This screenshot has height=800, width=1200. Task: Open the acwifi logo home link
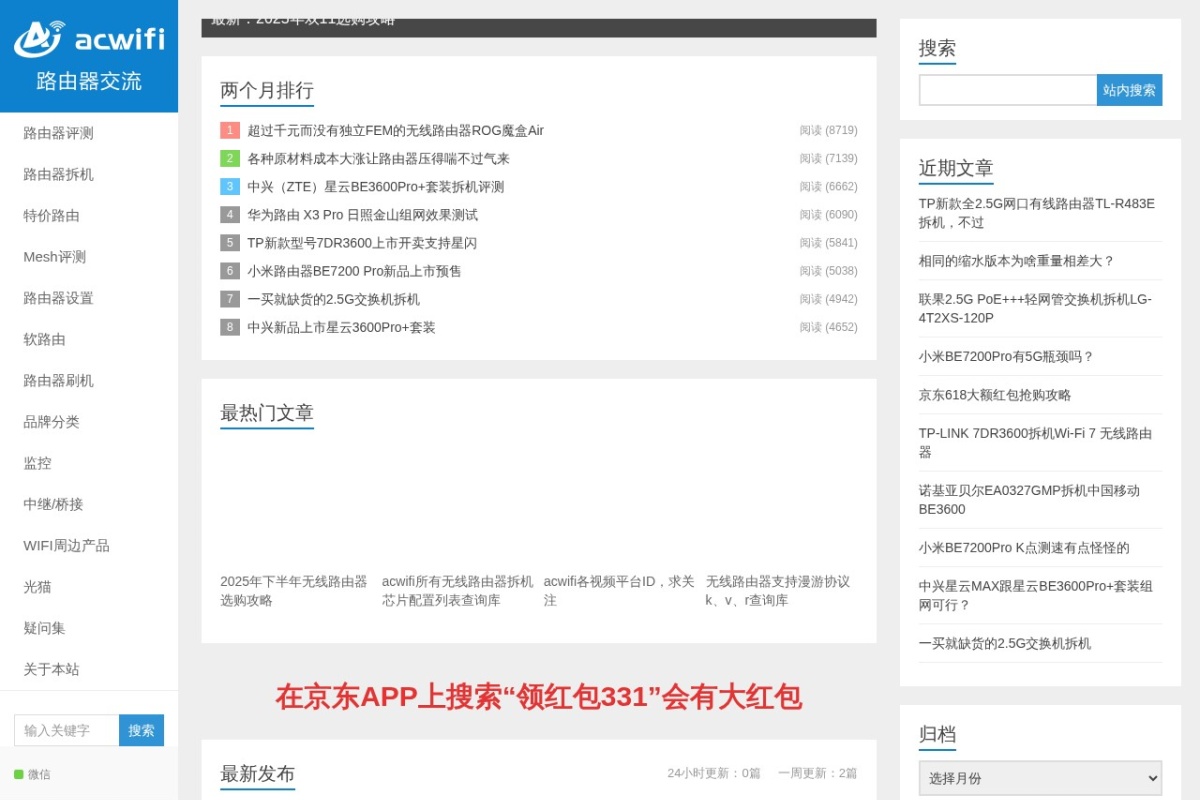pyautogui.click(x=89, y=56)
